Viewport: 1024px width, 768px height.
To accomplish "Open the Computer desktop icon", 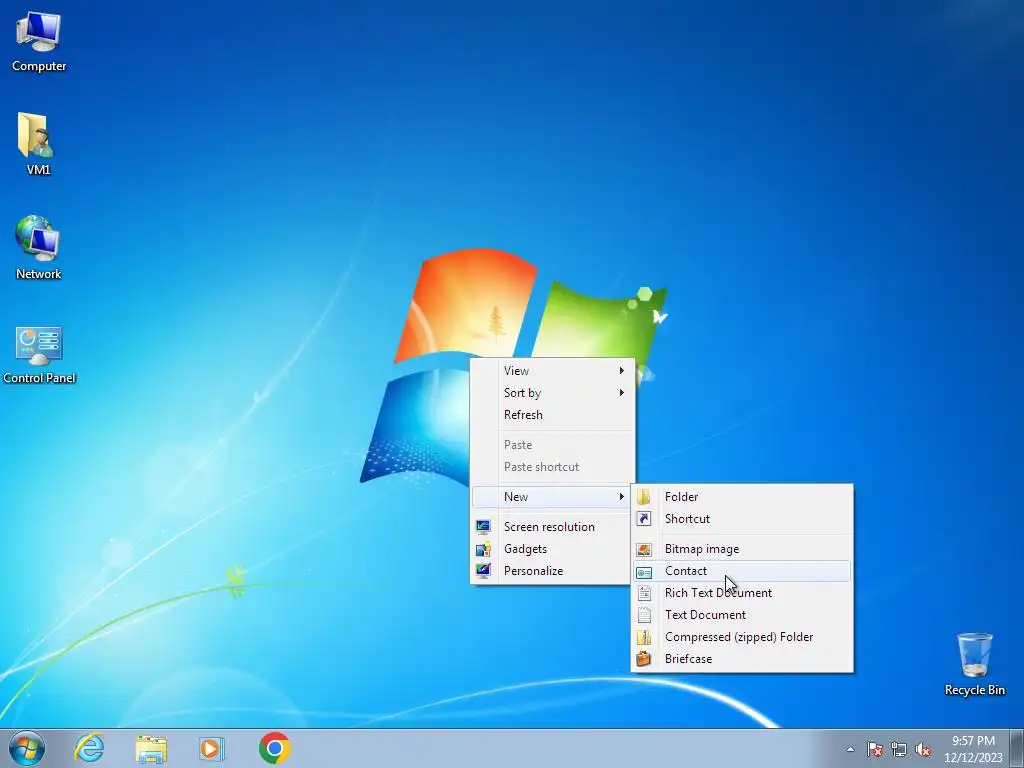I will pos(39,42).
